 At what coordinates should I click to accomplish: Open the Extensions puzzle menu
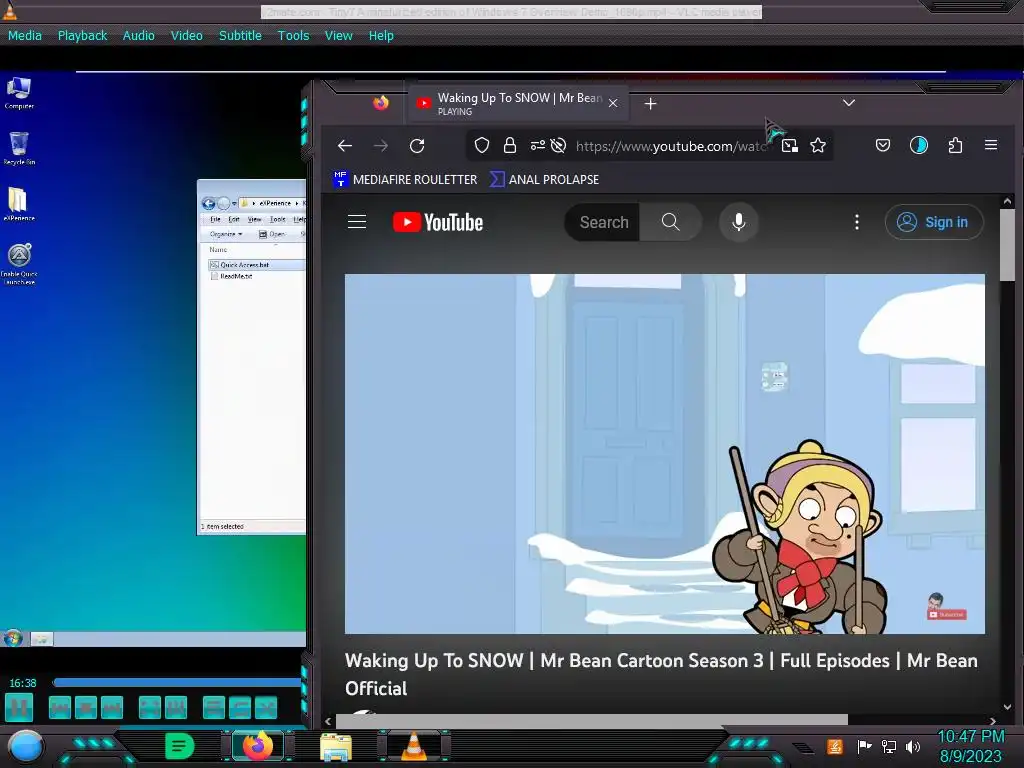tap(955, 145)
